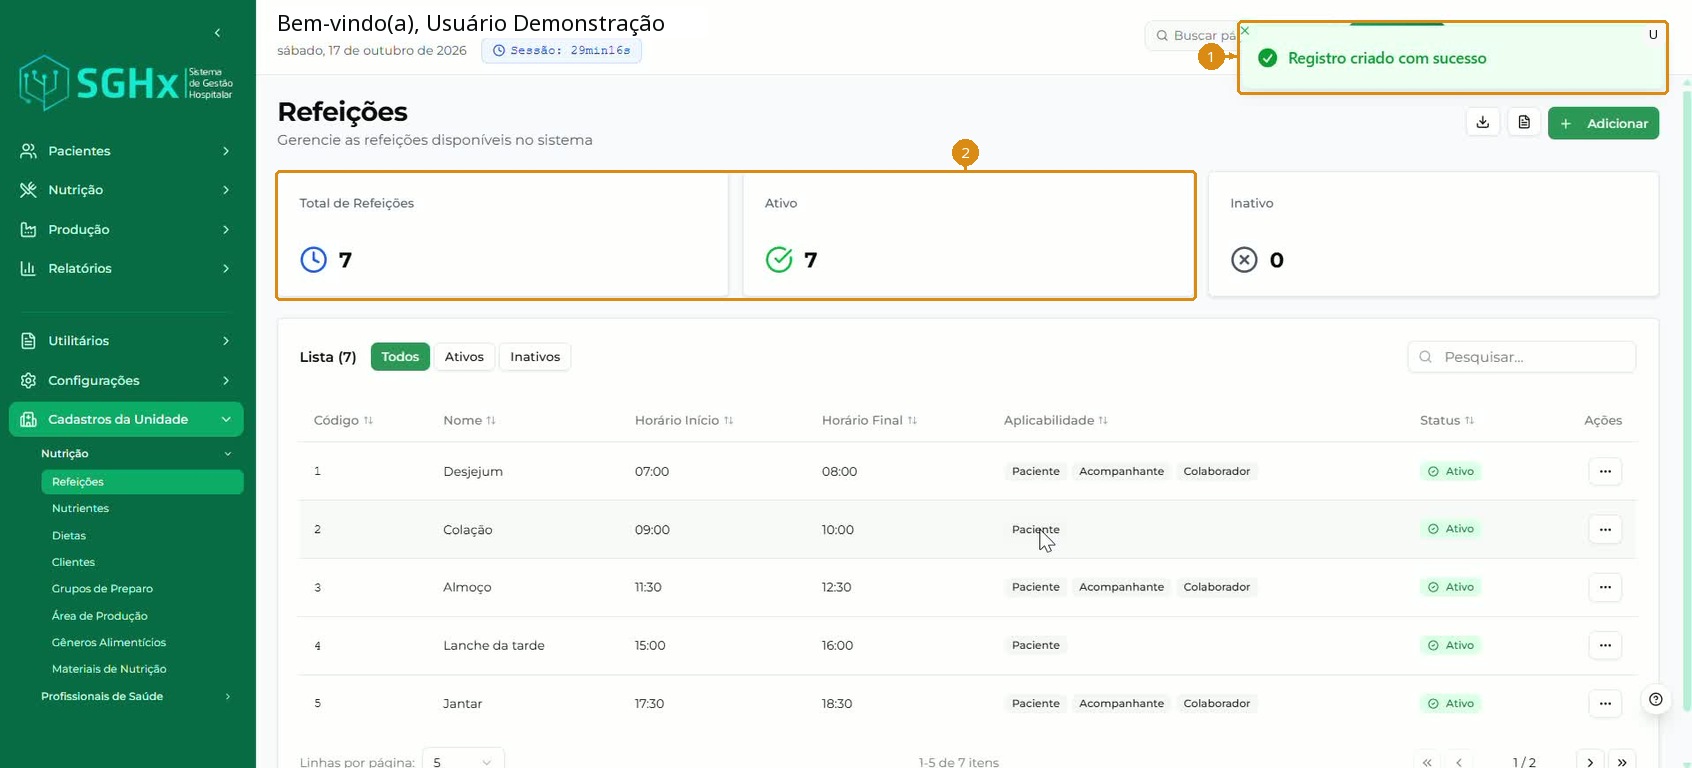This screenshot has height=768, width=1692.
Task: Sort by Horário Início column
Action: coord(684,420)
